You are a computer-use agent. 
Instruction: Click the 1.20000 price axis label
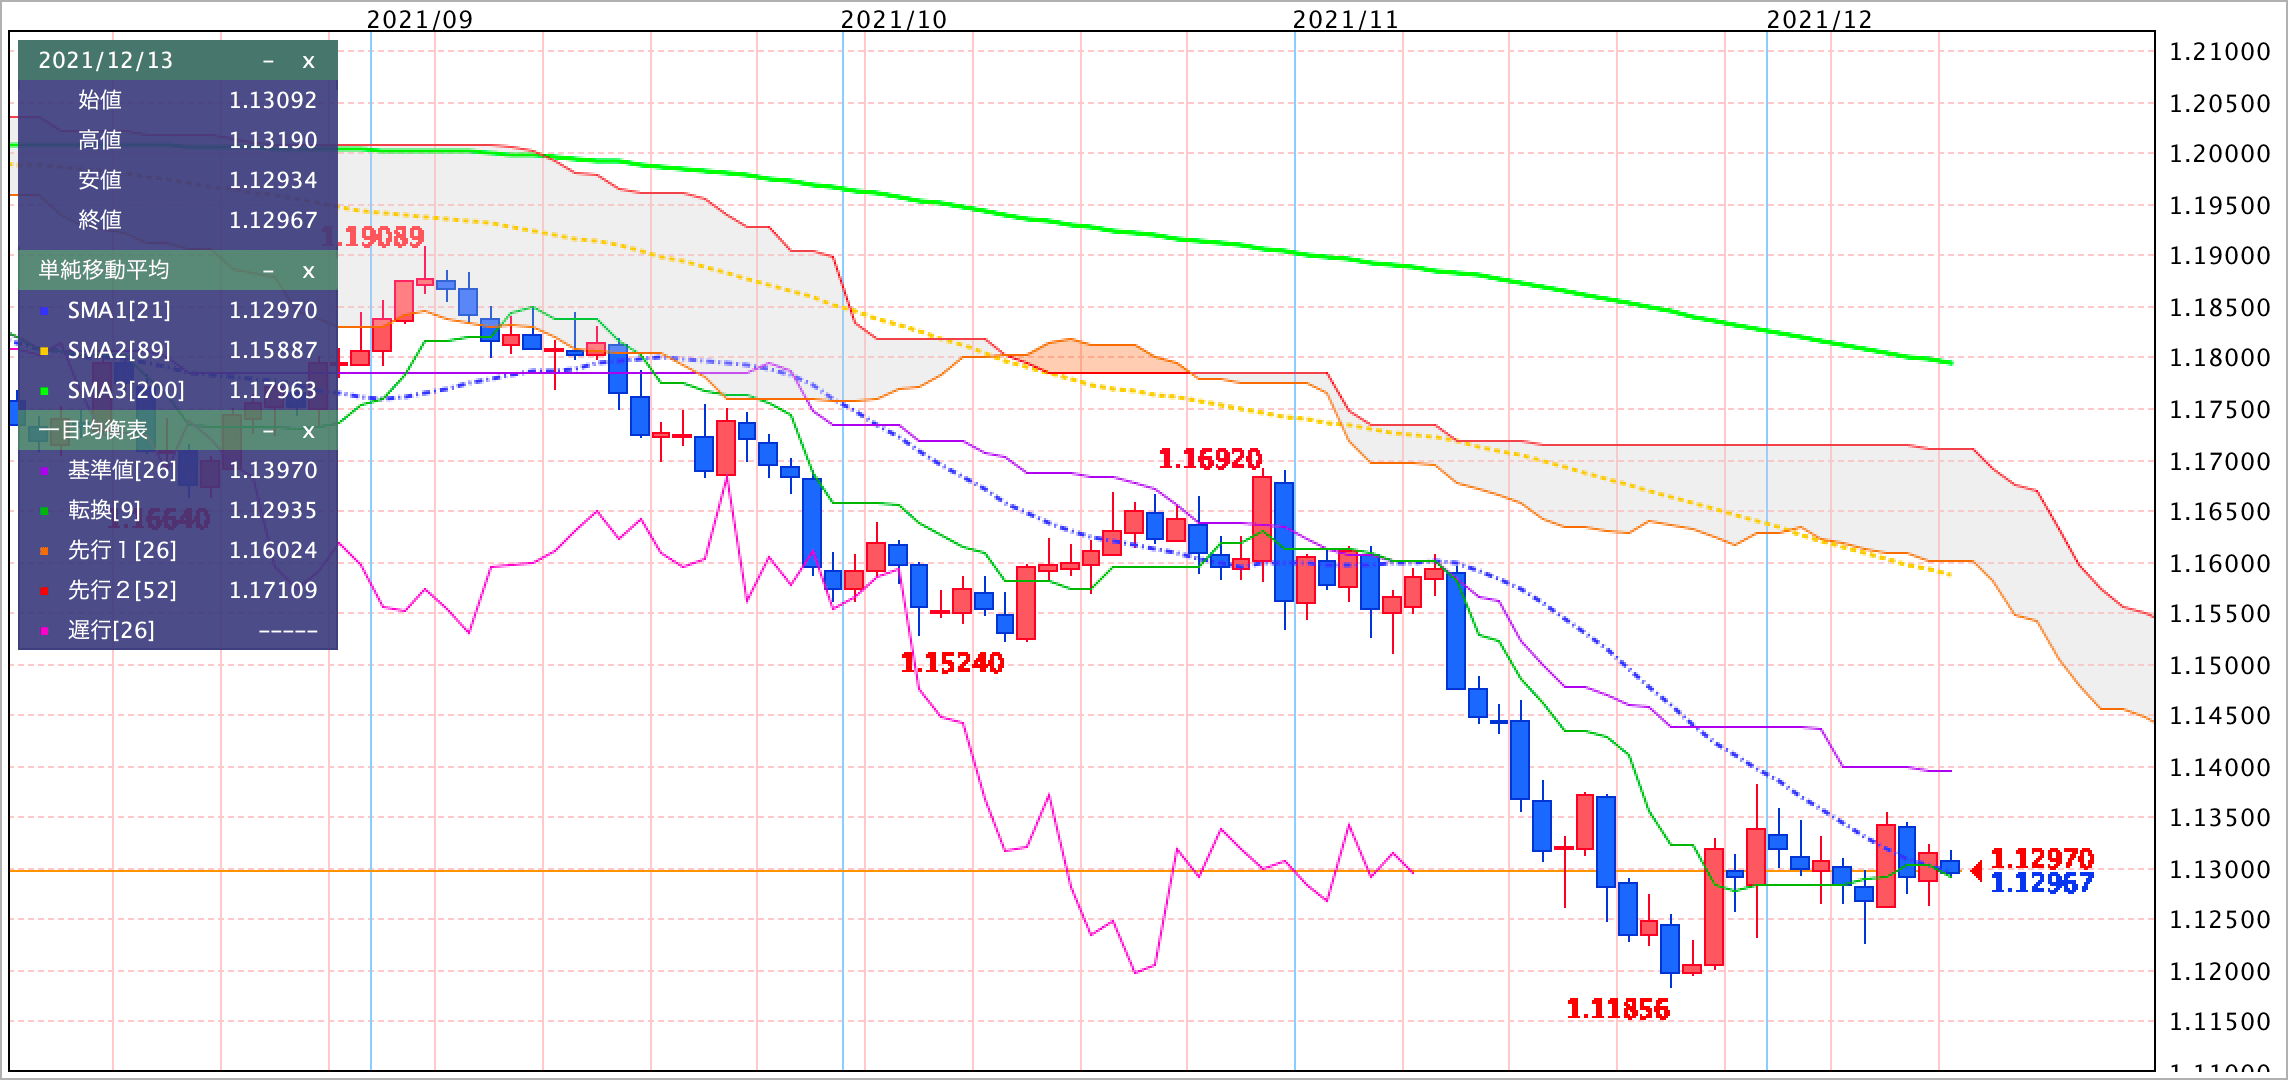point(2220,154)
